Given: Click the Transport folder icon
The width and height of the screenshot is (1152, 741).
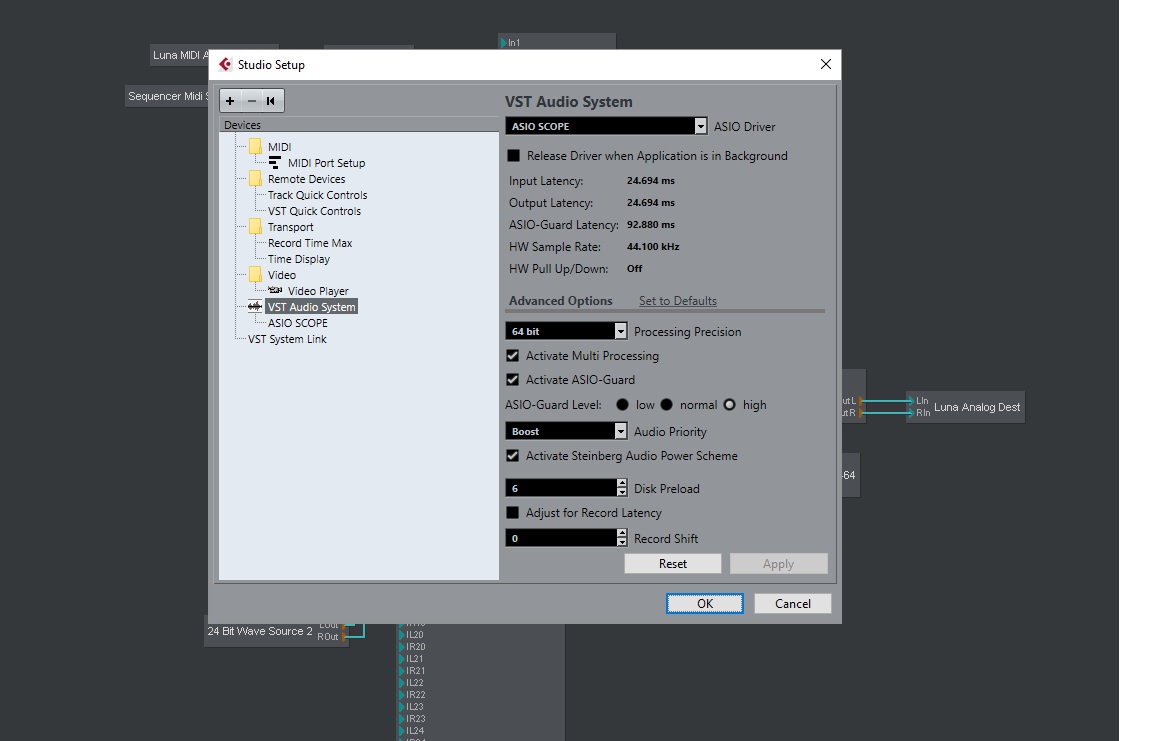Looking at the screenshot, I should point(256,227).
